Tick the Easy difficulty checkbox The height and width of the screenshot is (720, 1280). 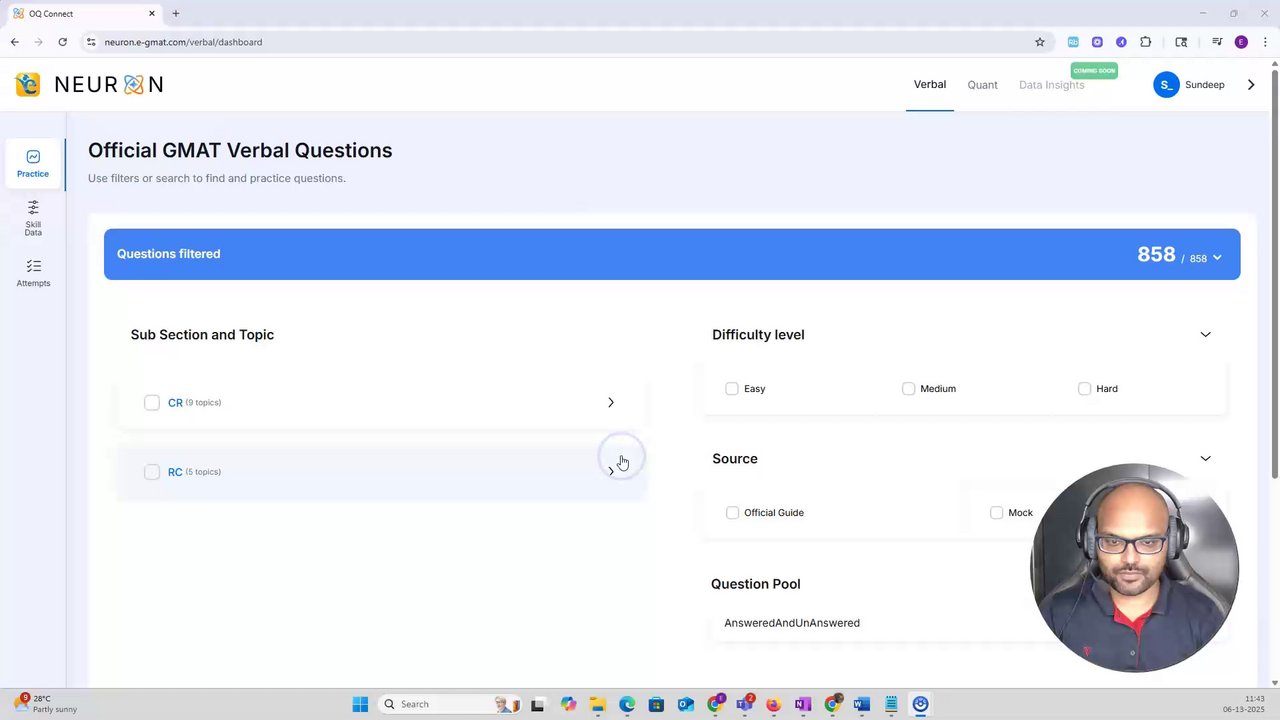pos(732,389)
